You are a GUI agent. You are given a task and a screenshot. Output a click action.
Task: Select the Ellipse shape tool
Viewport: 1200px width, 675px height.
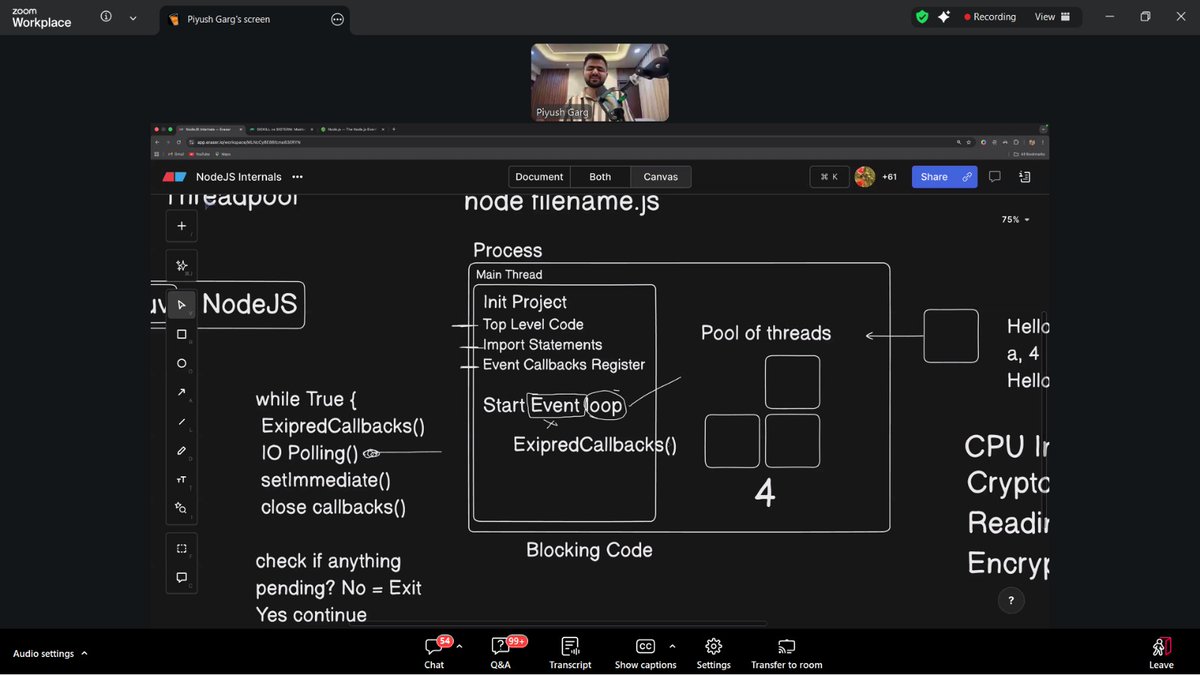(x=181, y=363)
